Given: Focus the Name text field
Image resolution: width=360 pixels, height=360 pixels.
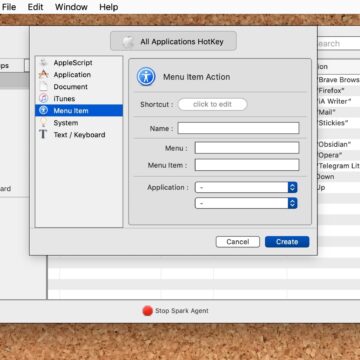Looking at the screenshot, I should 238,128.
